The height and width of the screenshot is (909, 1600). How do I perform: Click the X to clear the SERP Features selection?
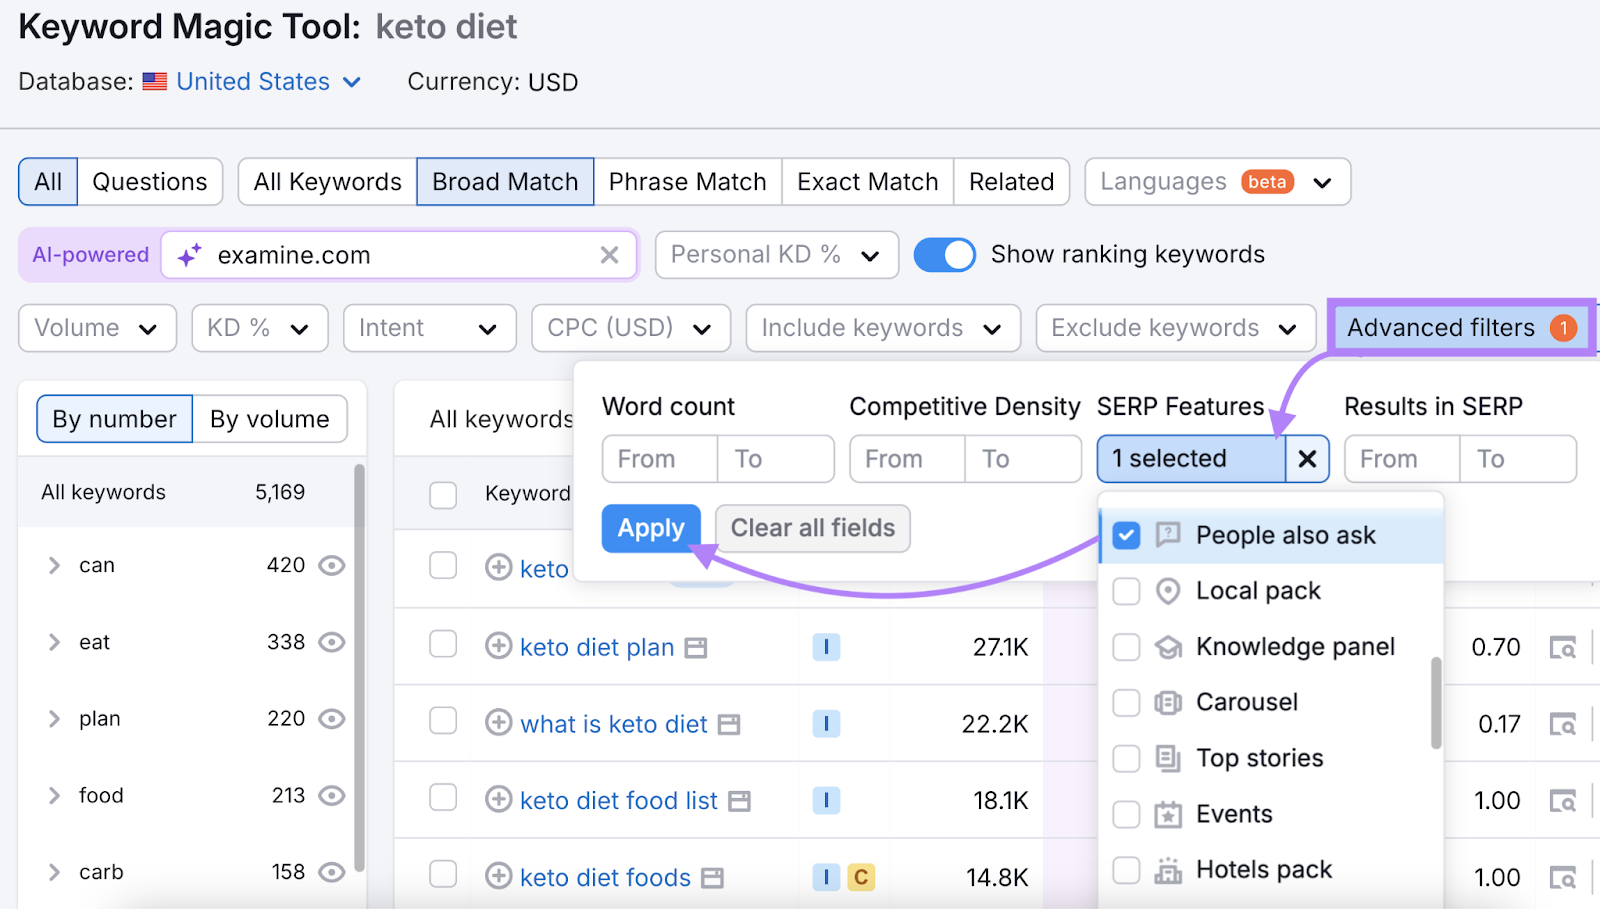(1306, 458)
